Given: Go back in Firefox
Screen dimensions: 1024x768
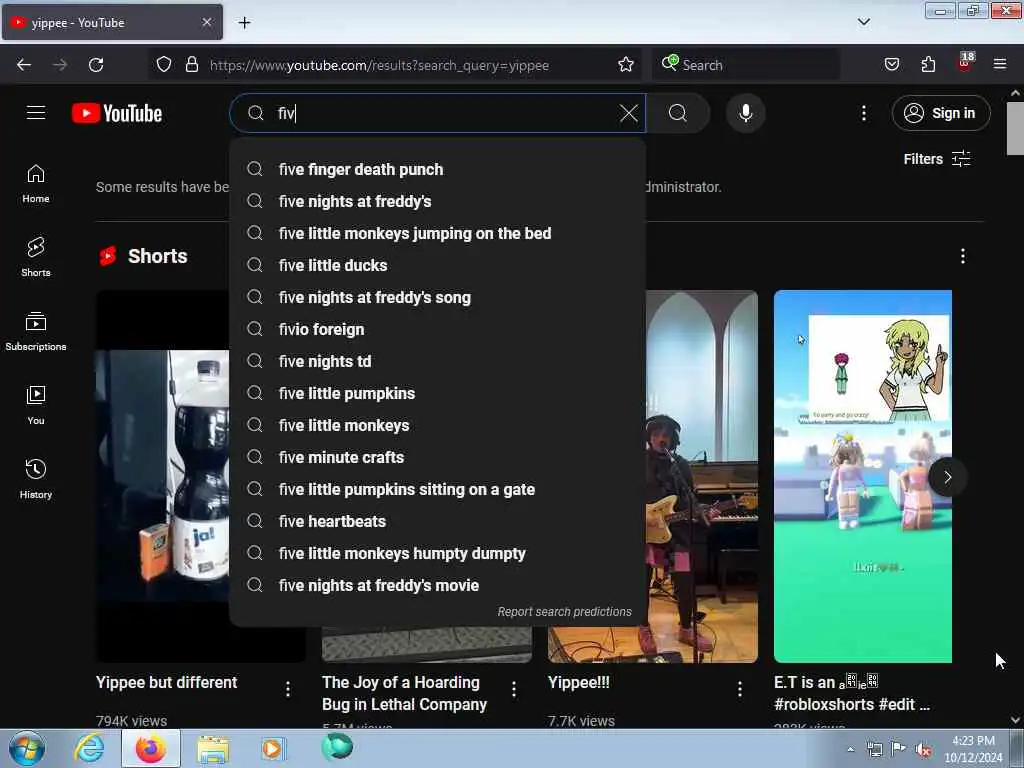Looking at the screenshot, I should pyautogui.click(x=24, y=65).
